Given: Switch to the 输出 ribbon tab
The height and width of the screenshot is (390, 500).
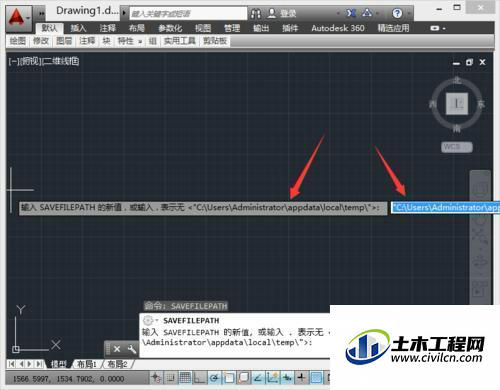Looking at the screenshot, I should 261,28.
